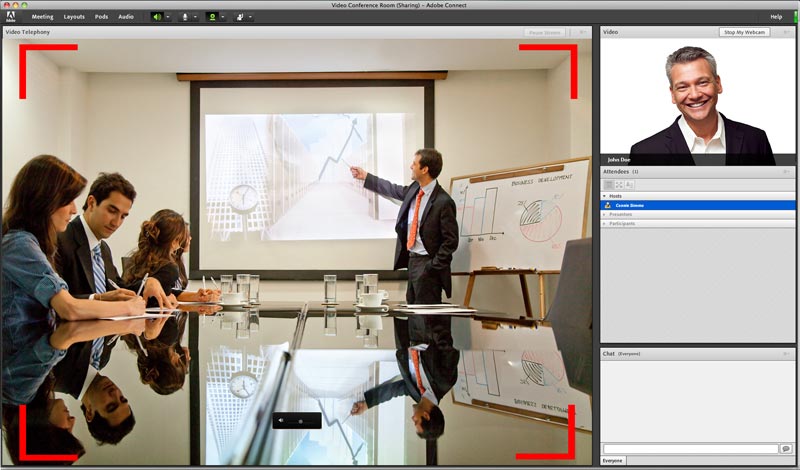The image size is (800, 470).
Task: Open the Audio menu
Action: pos(126,17)
